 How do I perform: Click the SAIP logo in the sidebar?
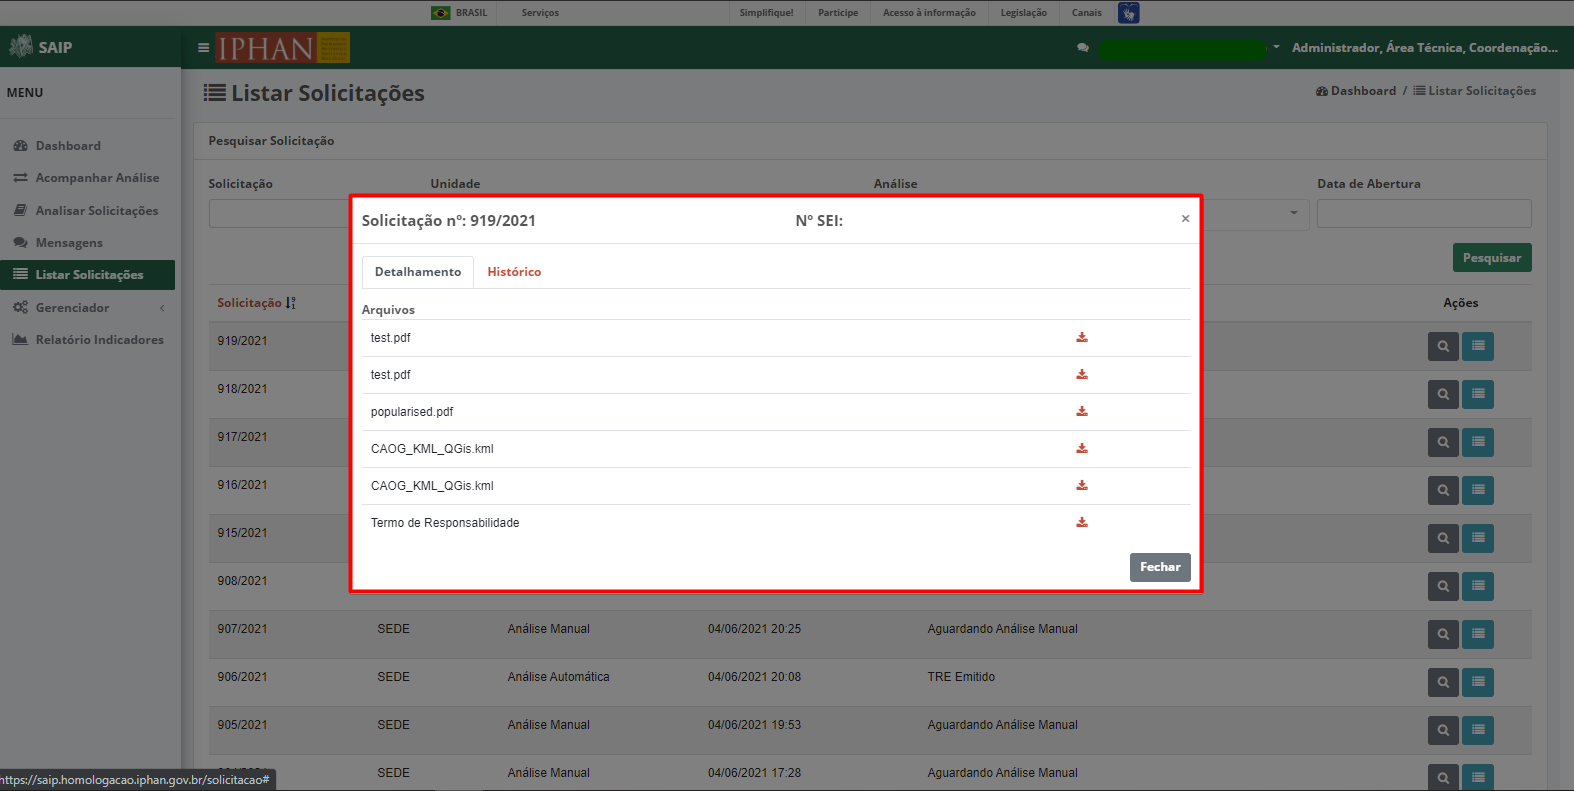(x=41, y=47)
